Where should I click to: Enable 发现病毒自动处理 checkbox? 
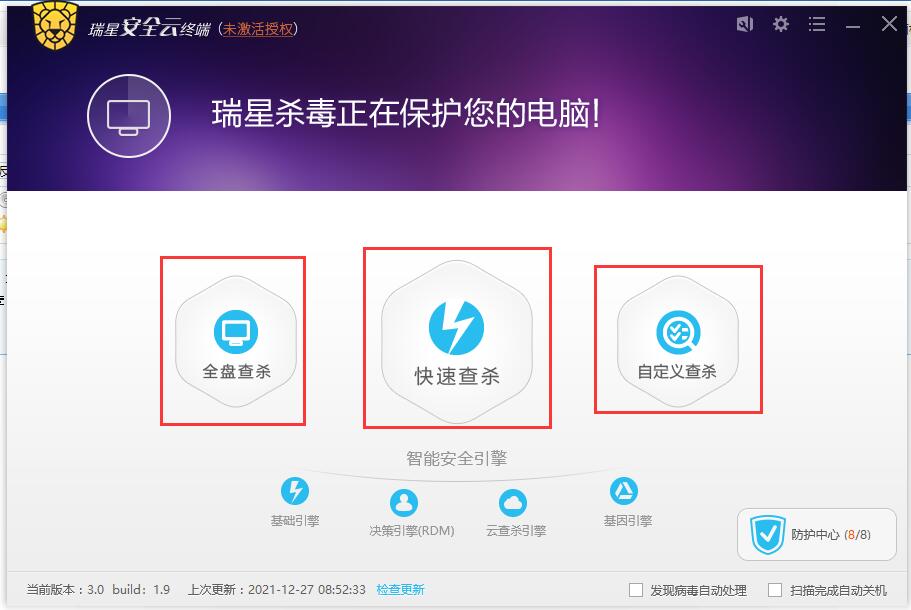click(x=636, y=590)
